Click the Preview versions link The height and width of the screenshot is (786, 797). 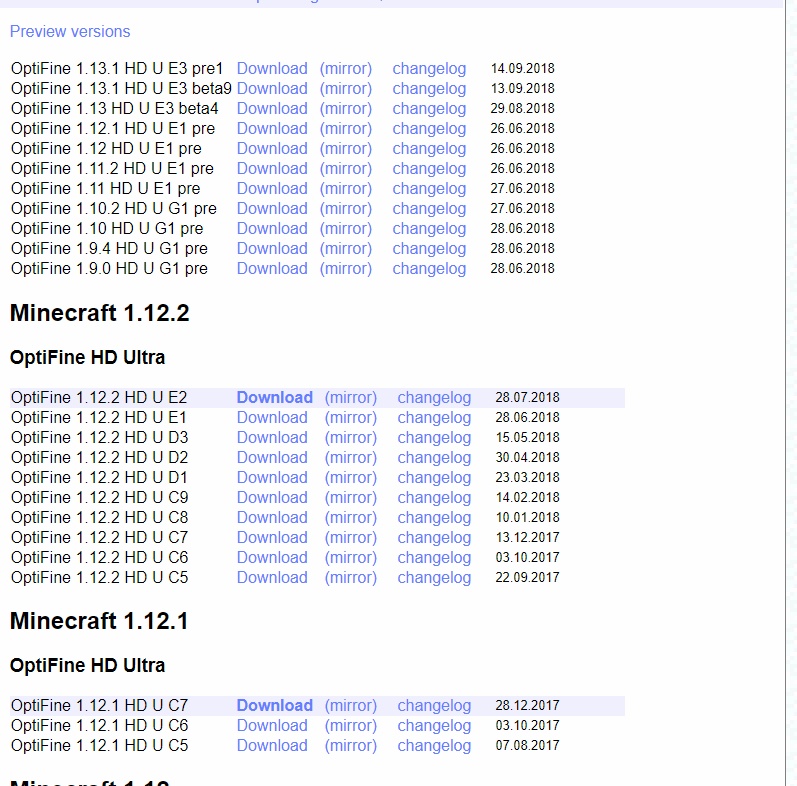point(70,32)
